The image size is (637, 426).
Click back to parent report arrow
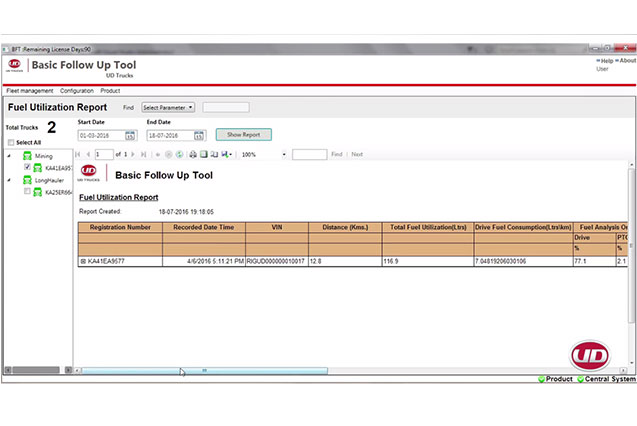(158, 154)
